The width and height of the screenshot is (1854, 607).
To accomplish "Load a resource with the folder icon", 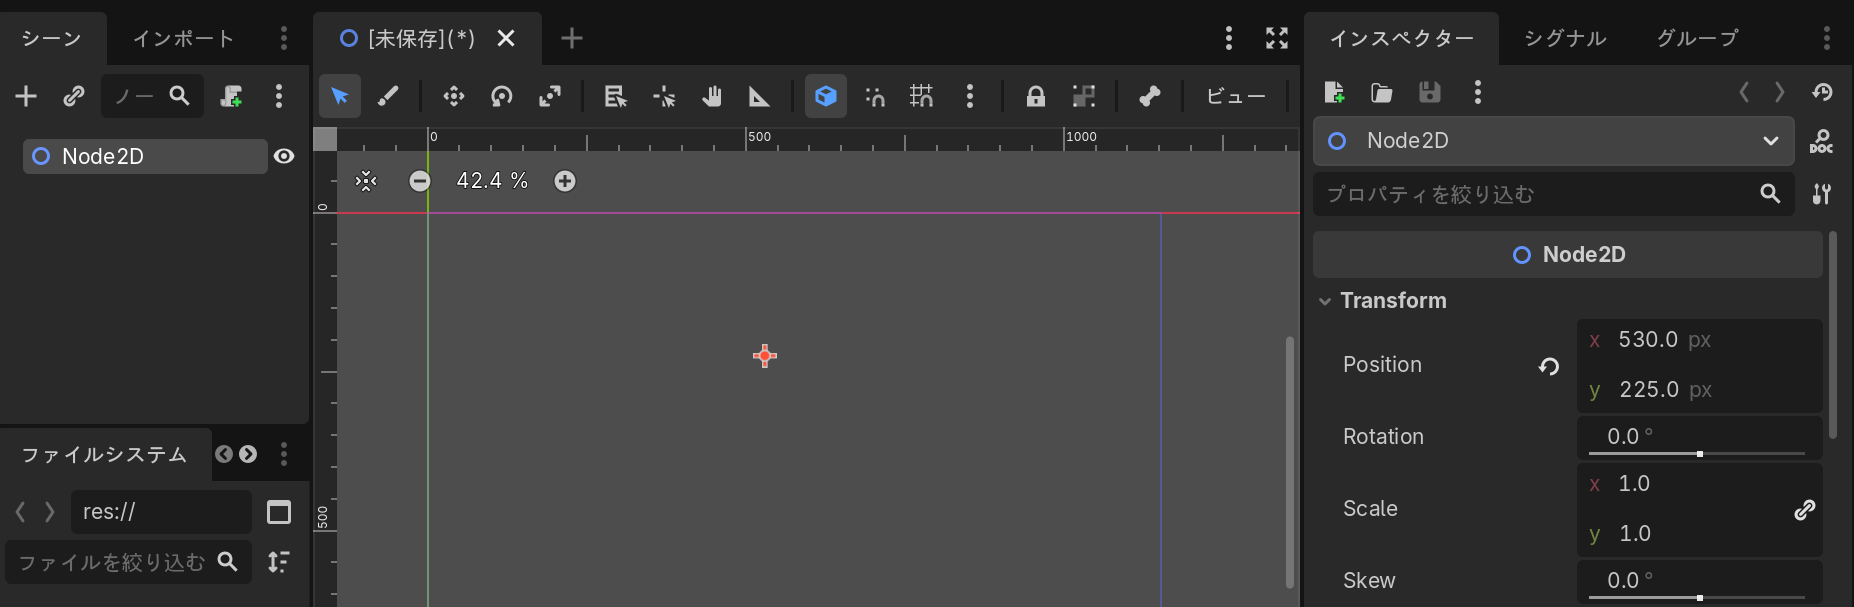I will (x=1382, y=92).
